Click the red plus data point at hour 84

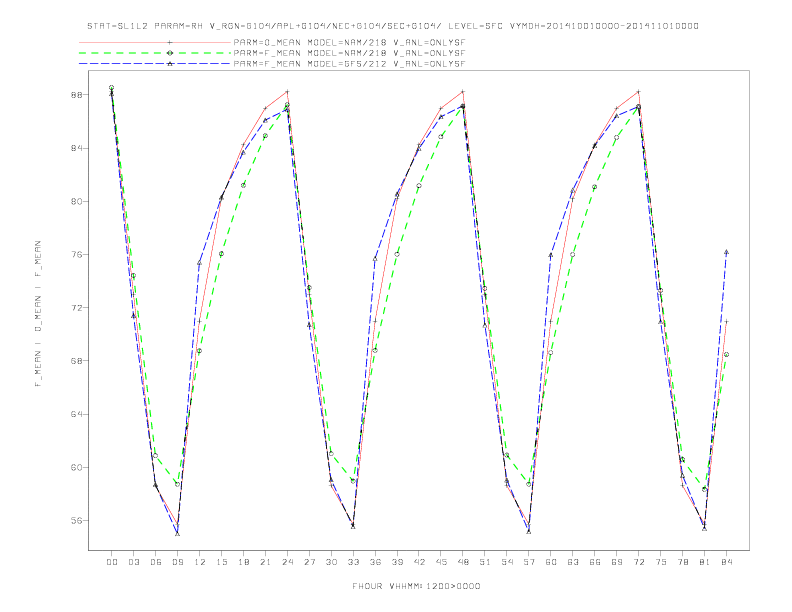[x=726, y=321]
